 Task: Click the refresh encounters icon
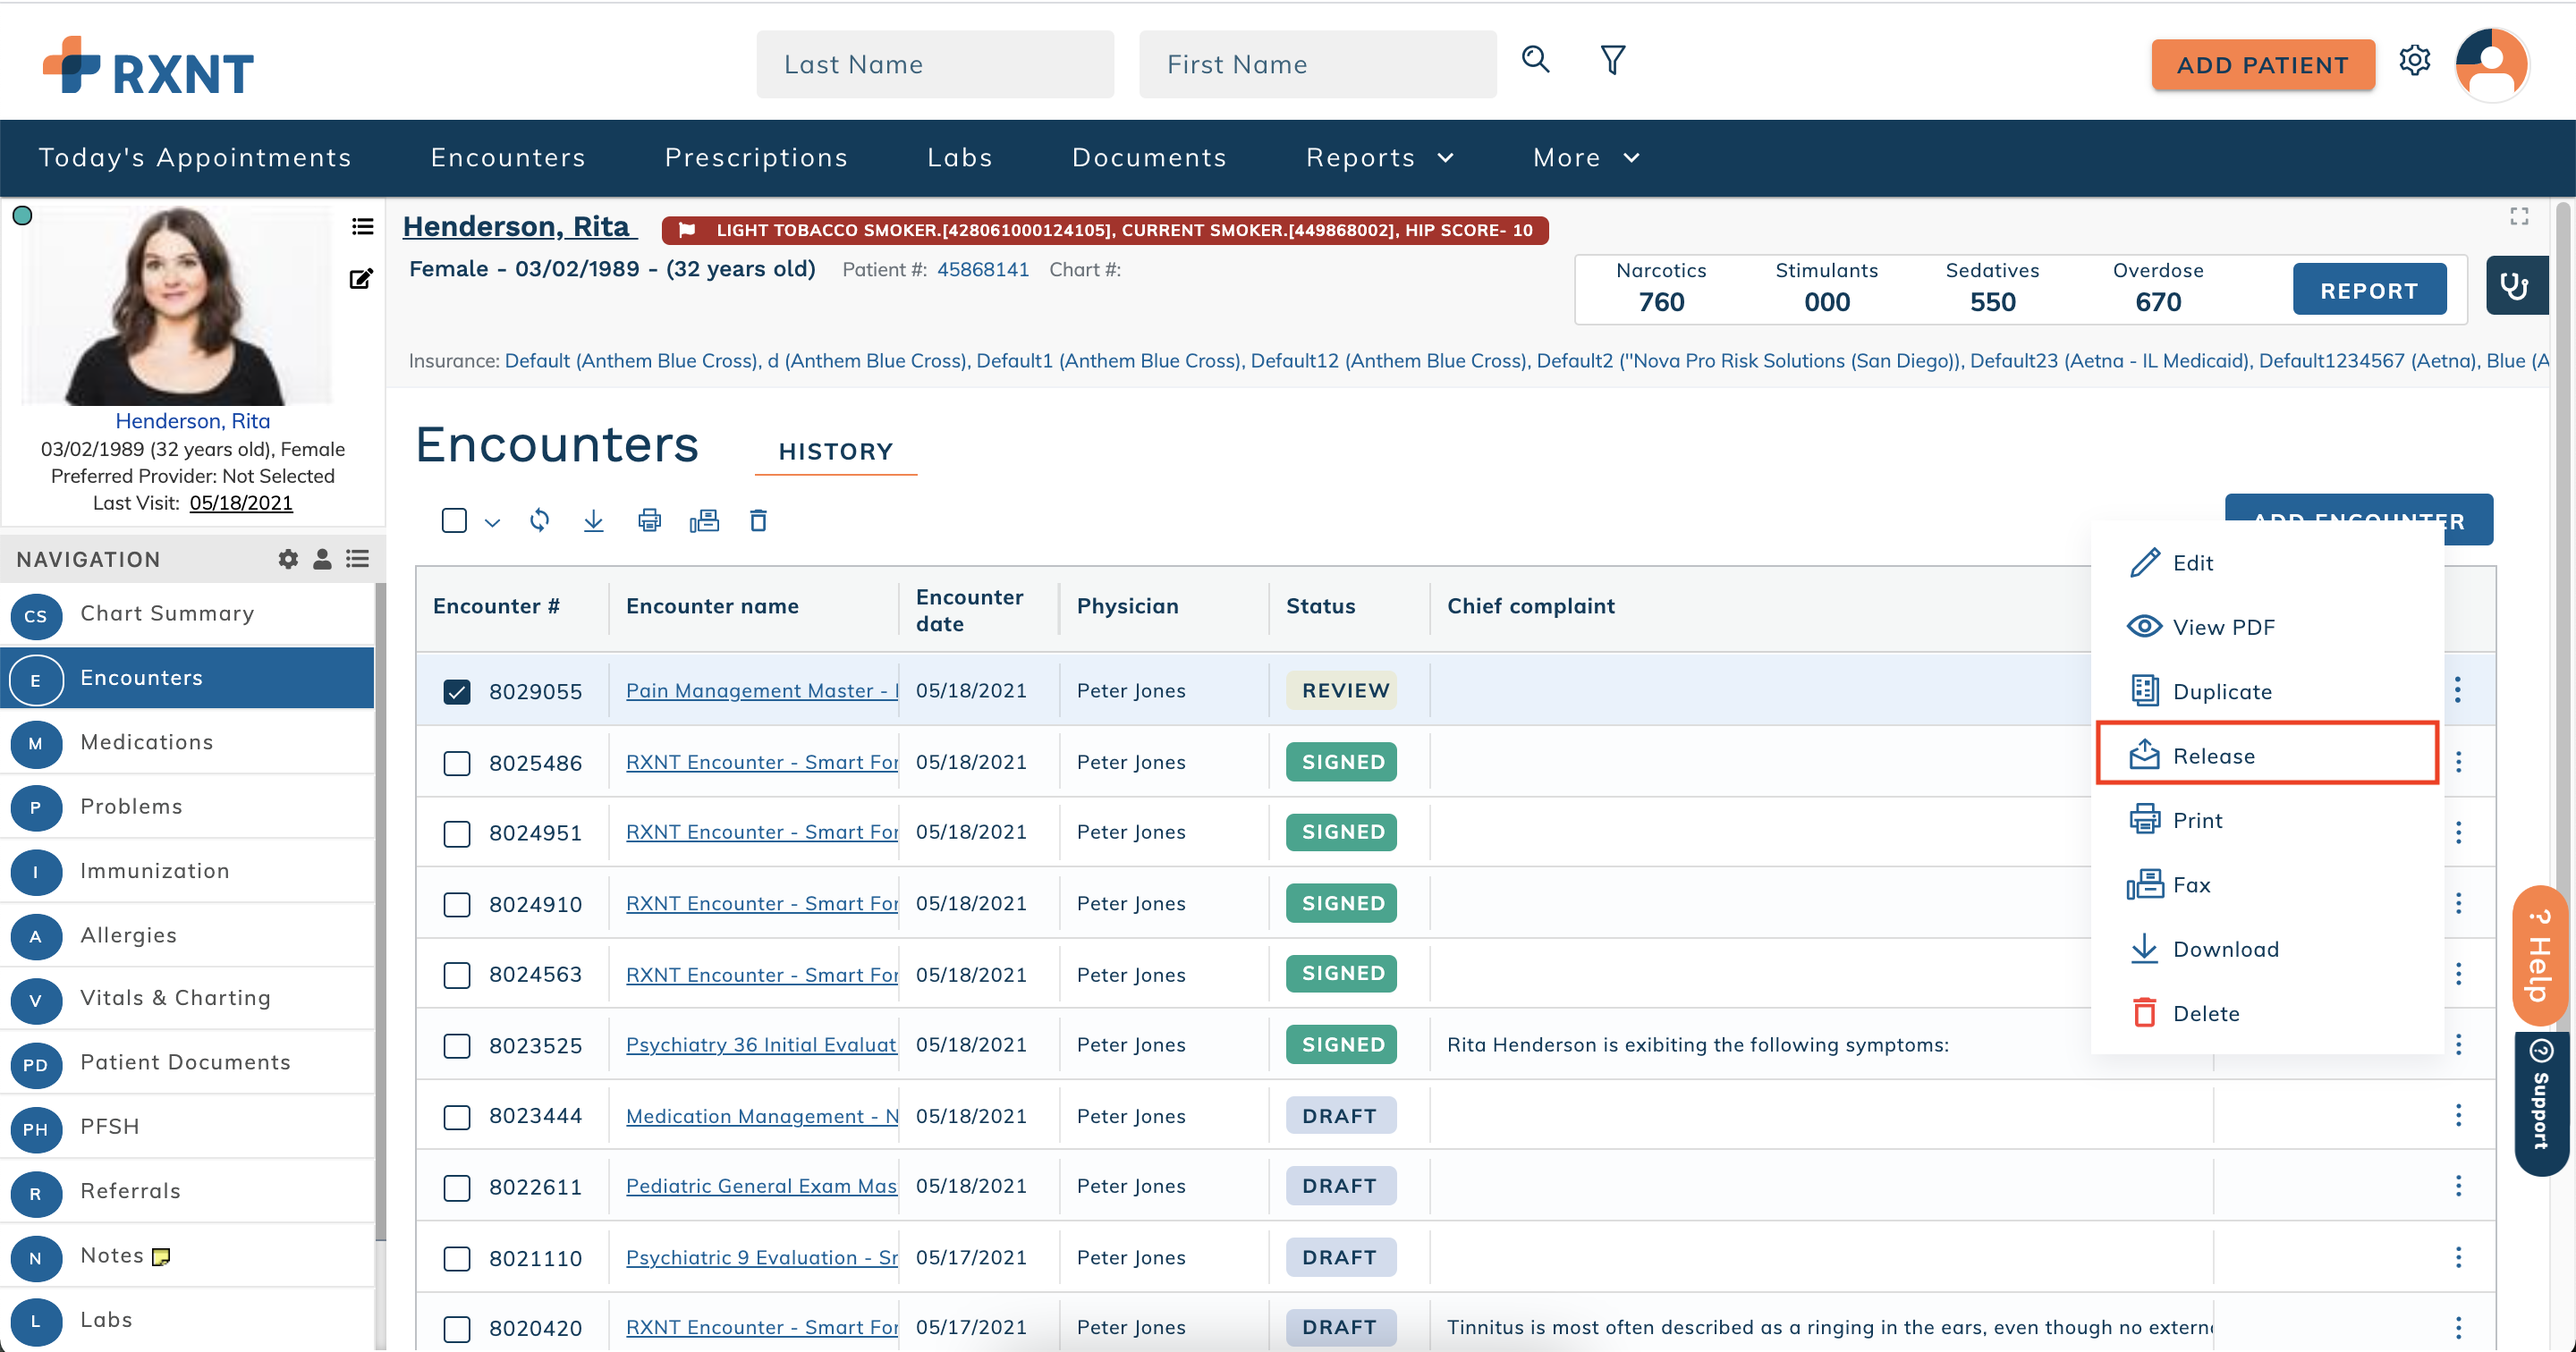tap(539, 520)
